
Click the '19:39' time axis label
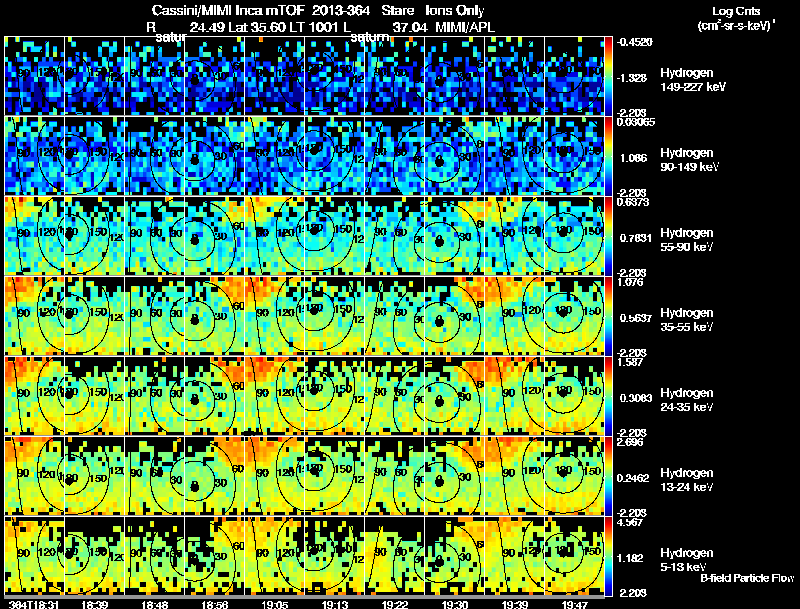(x=515, y=604)
